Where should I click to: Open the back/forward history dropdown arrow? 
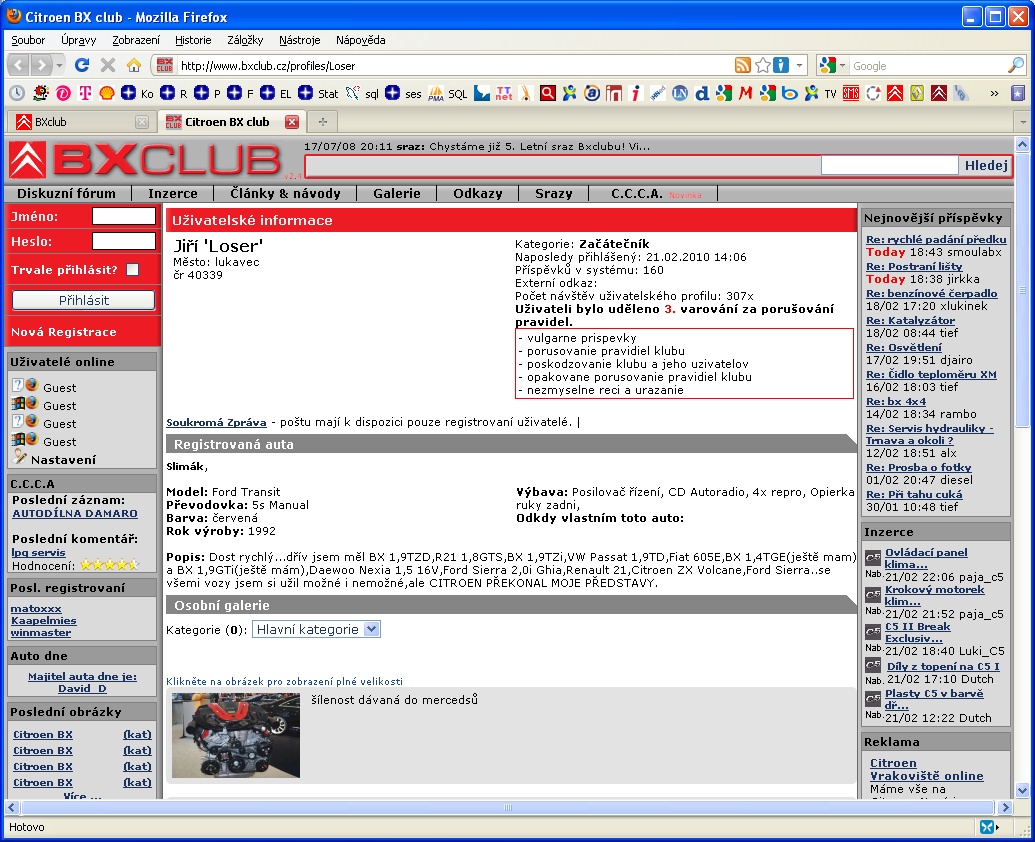tap(59, 65)
